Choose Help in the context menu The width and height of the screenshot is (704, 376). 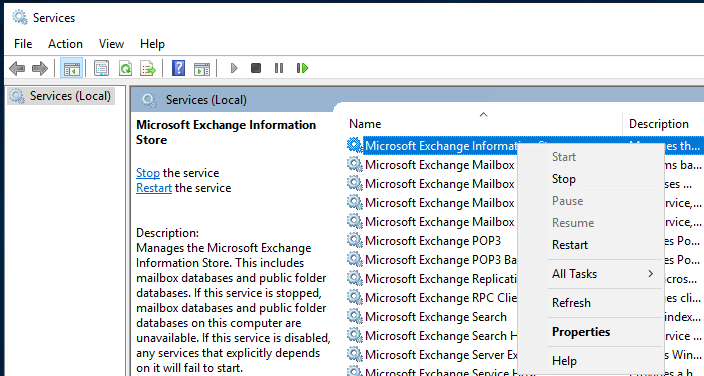tap(590, 361)
